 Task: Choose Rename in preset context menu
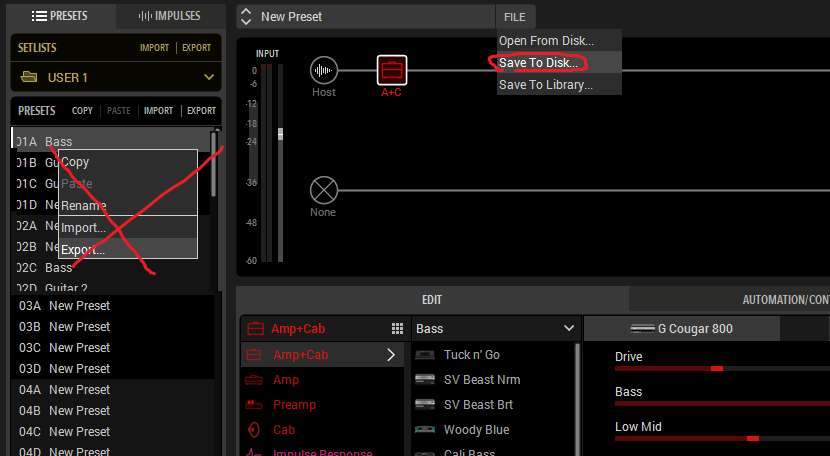coord(128,205)
